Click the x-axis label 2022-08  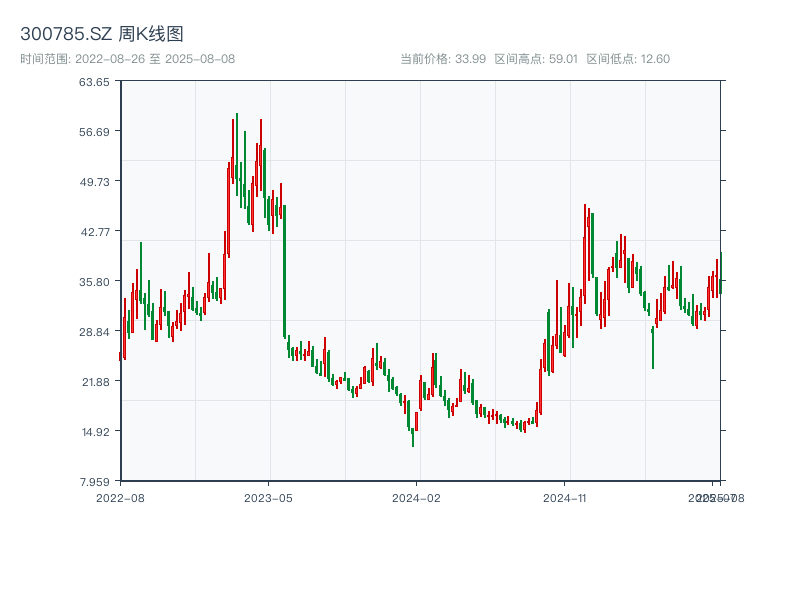(120, 498)
